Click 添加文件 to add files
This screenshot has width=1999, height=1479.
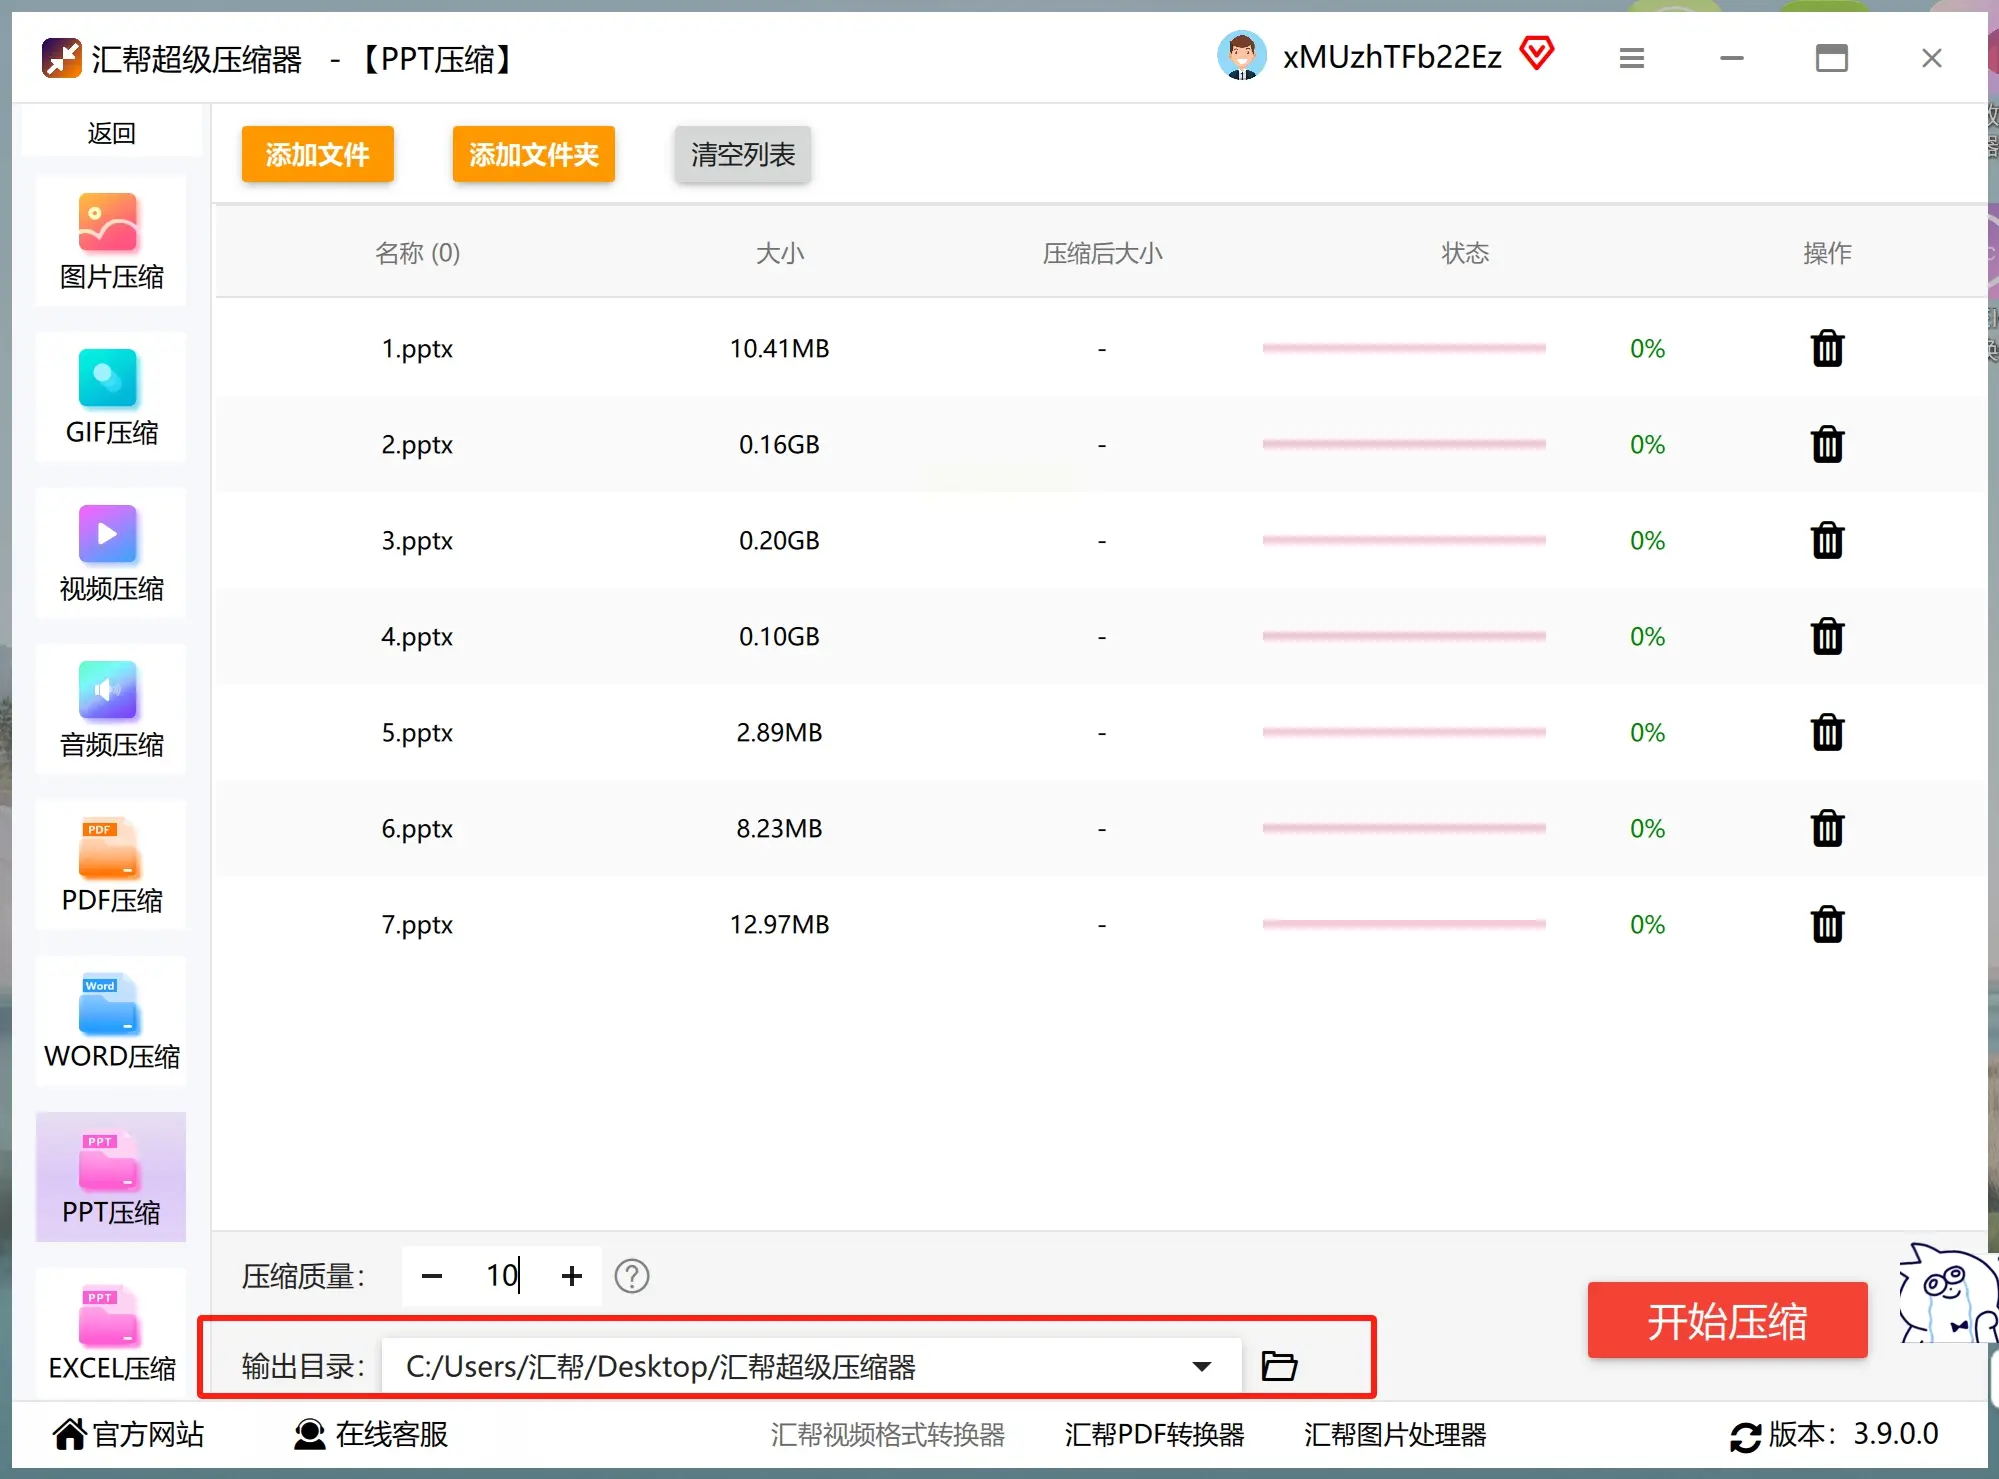click(317, 154)
